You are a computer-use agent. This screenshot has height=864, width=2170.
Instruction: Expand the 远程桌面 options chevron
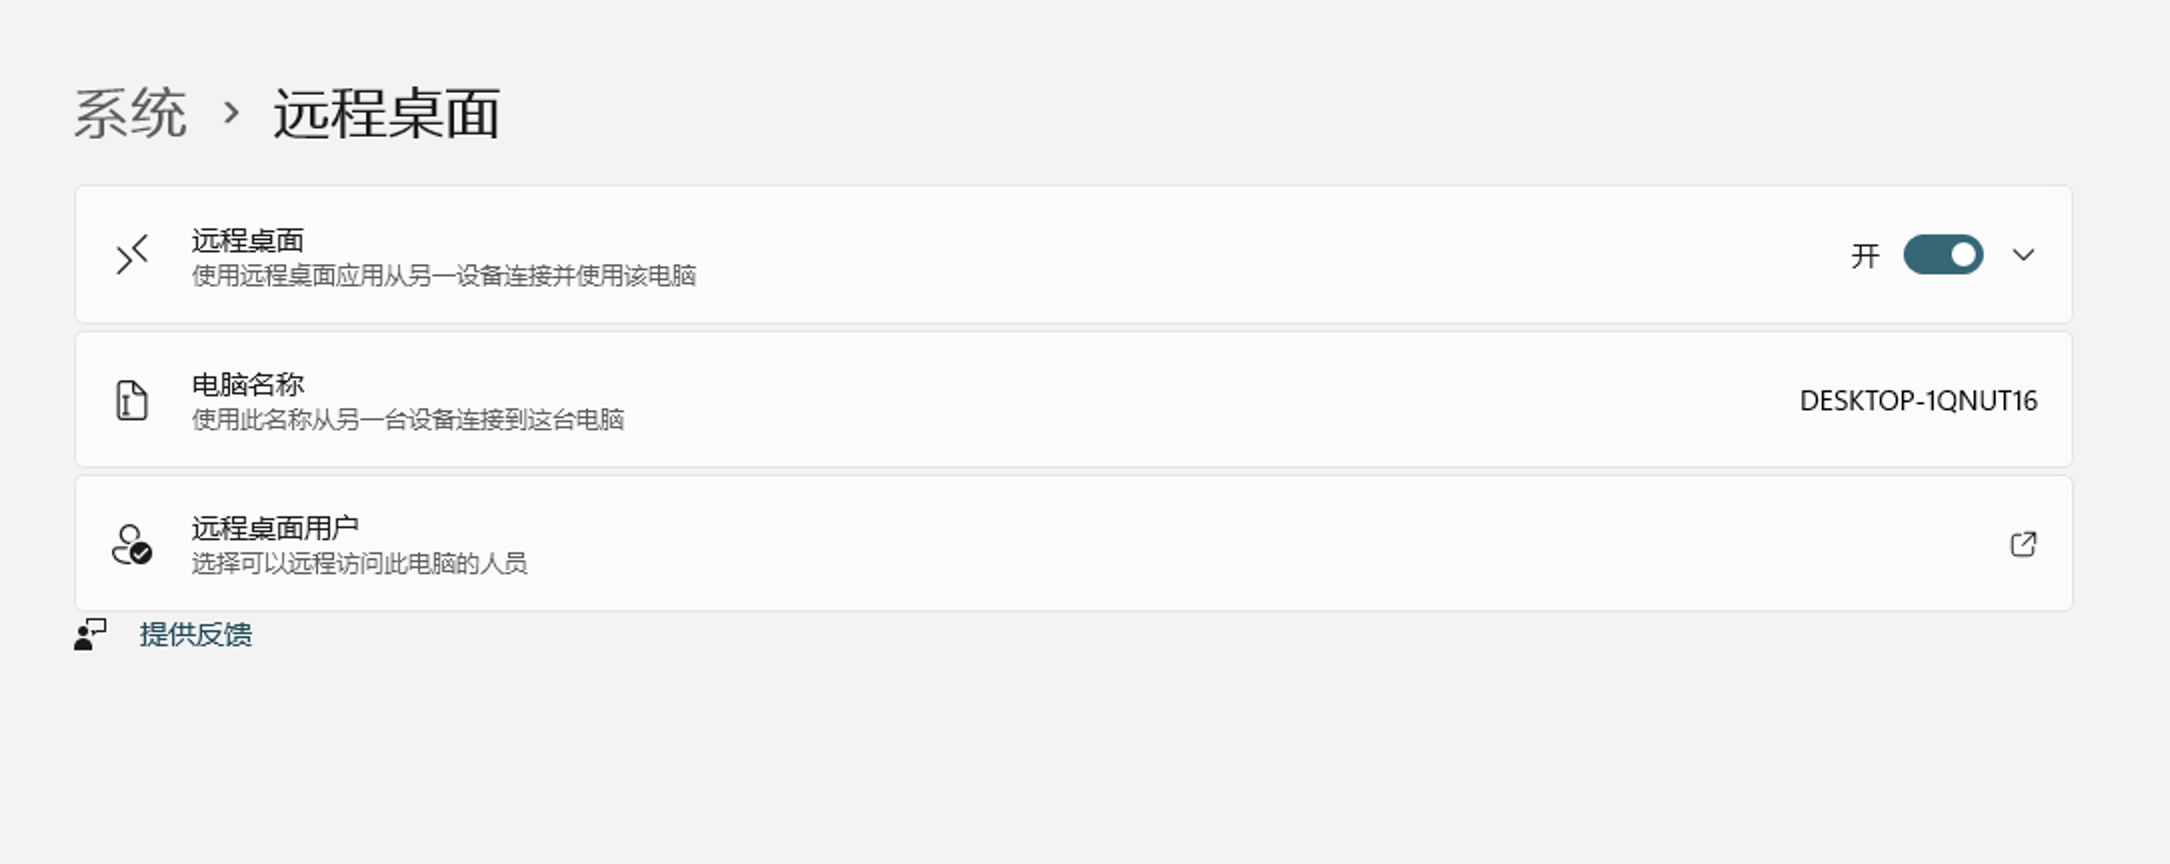click(2023, 255)
